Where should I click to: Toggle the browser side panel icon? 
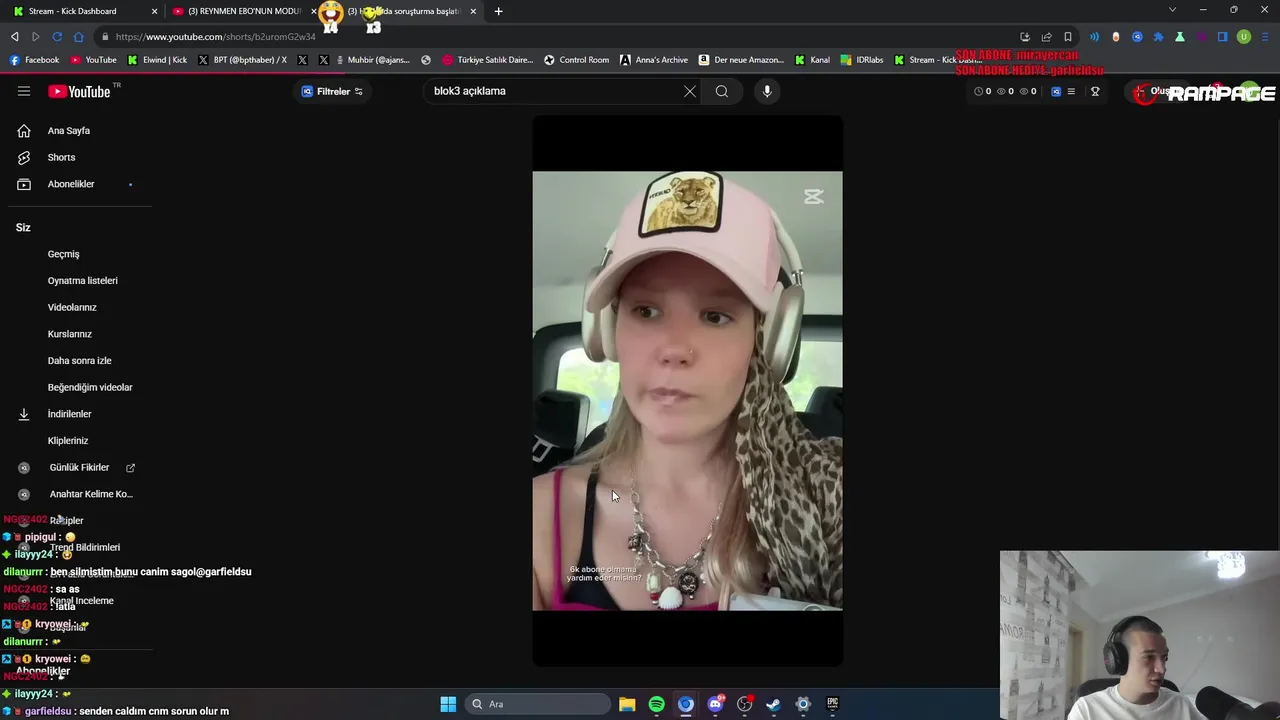point(1222,37)
